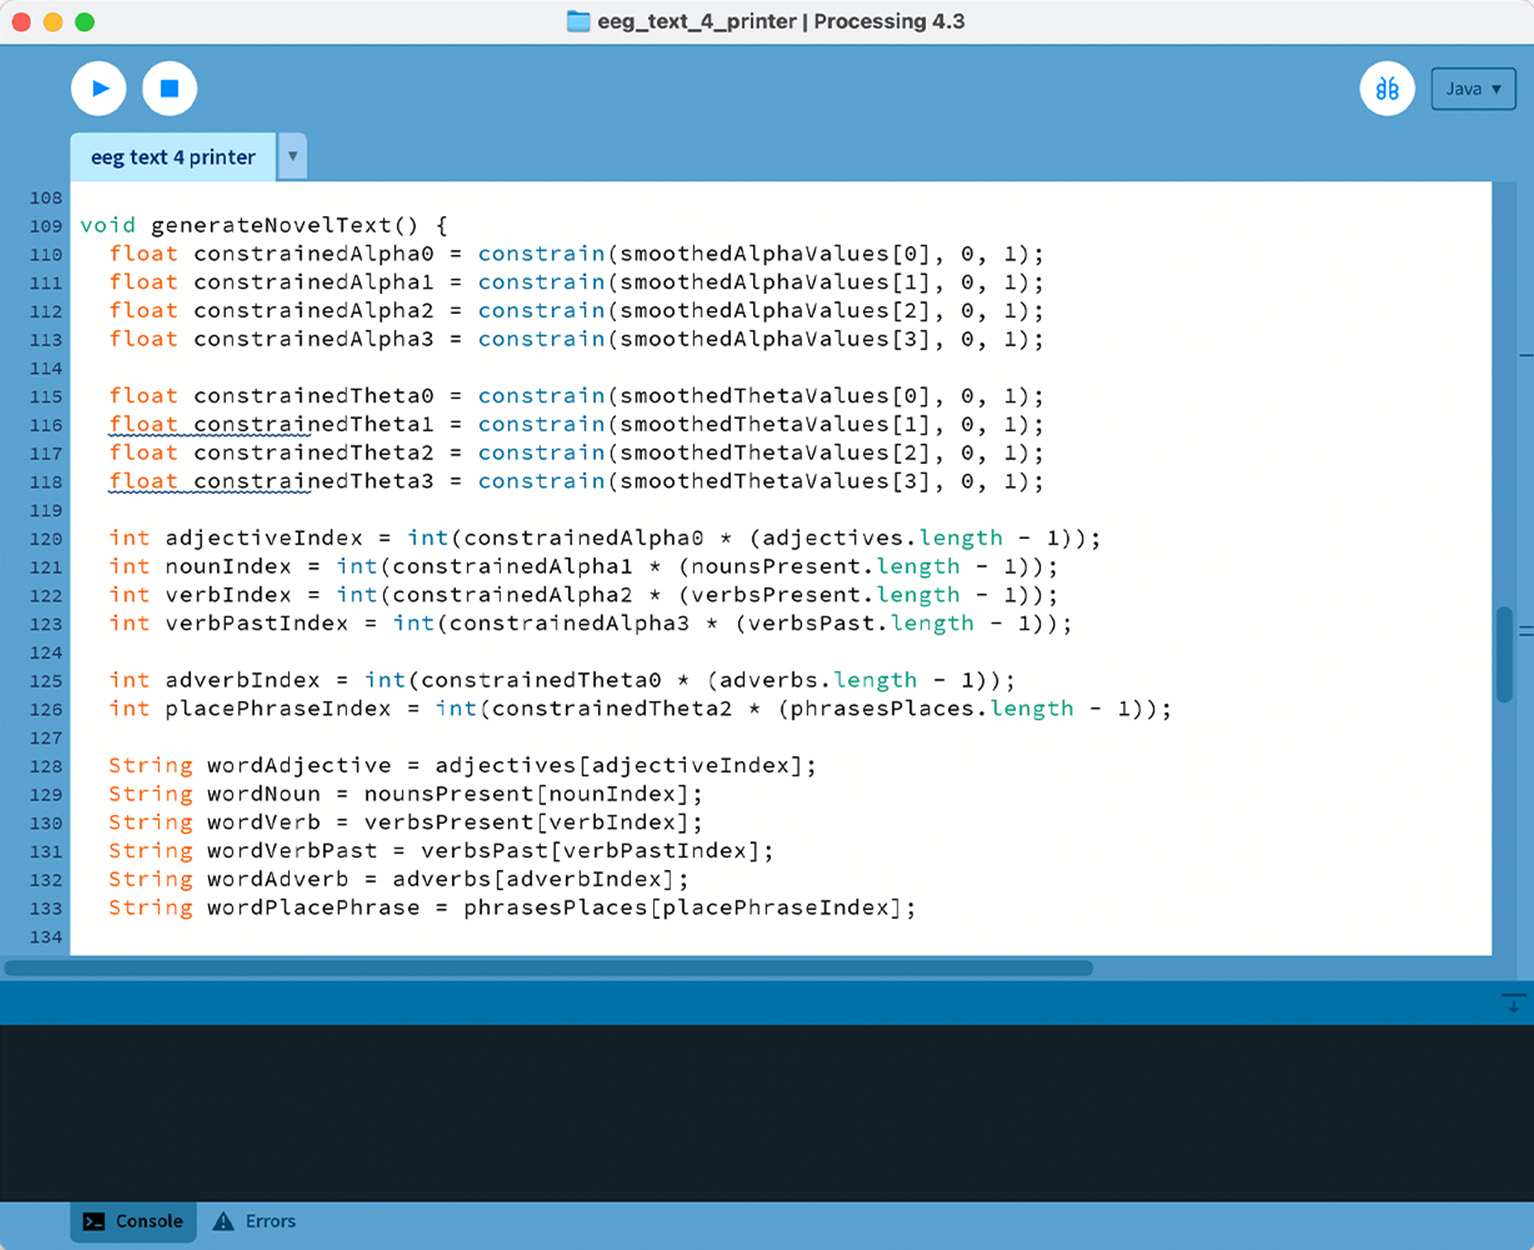
Task: Stop the running sketch
Action: [169, 89]
